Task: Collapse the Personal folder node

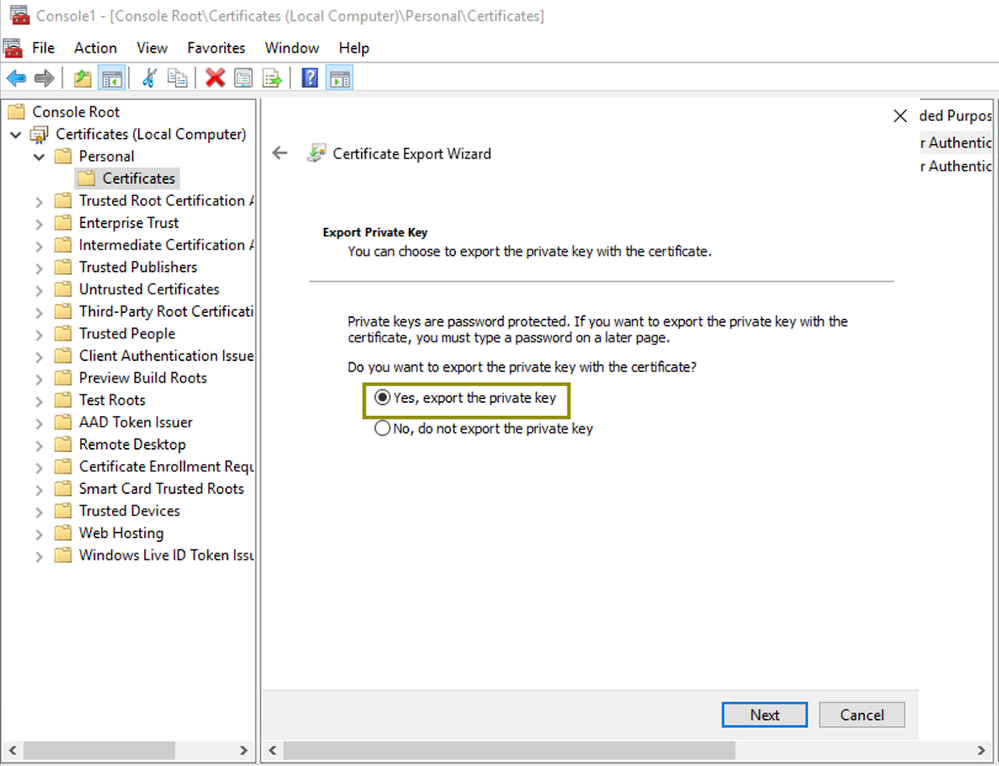Action: point(39,157)
